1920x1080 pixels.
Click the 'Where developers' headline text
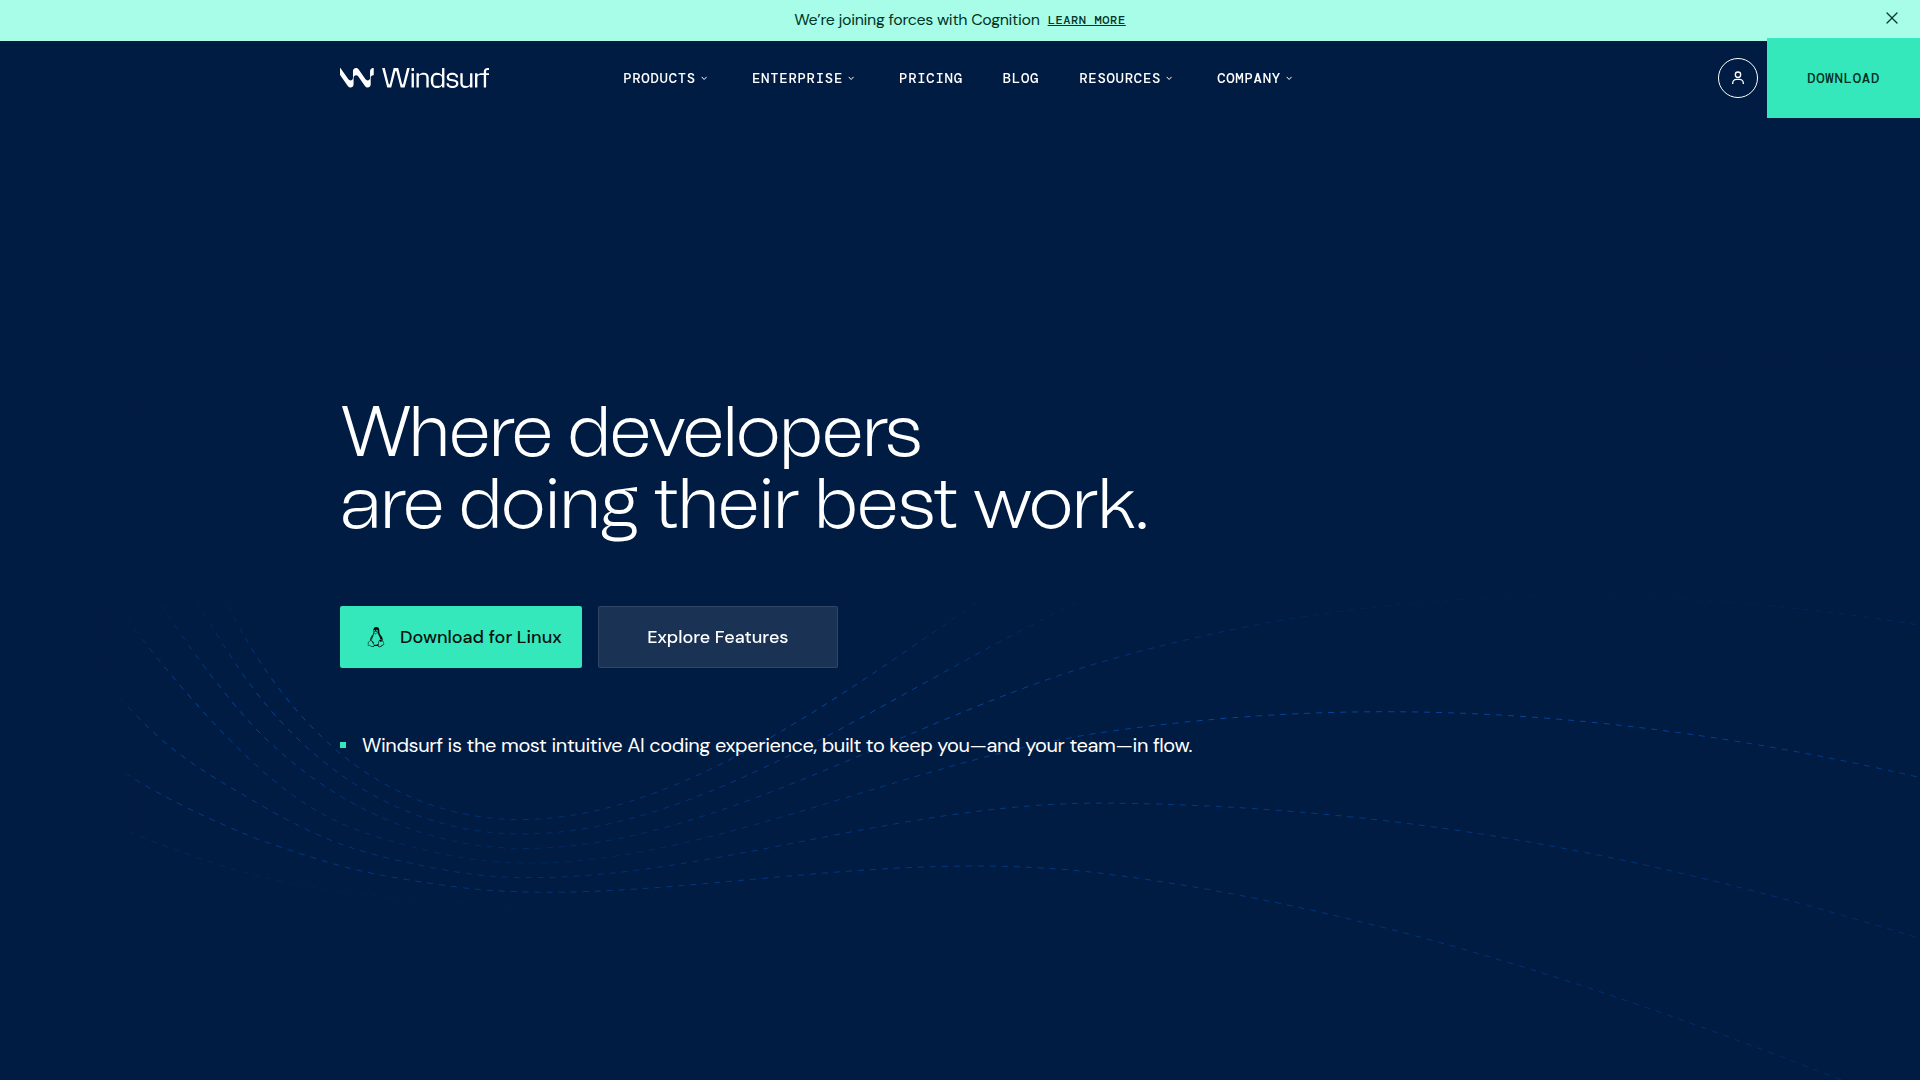tap(630, 432)
